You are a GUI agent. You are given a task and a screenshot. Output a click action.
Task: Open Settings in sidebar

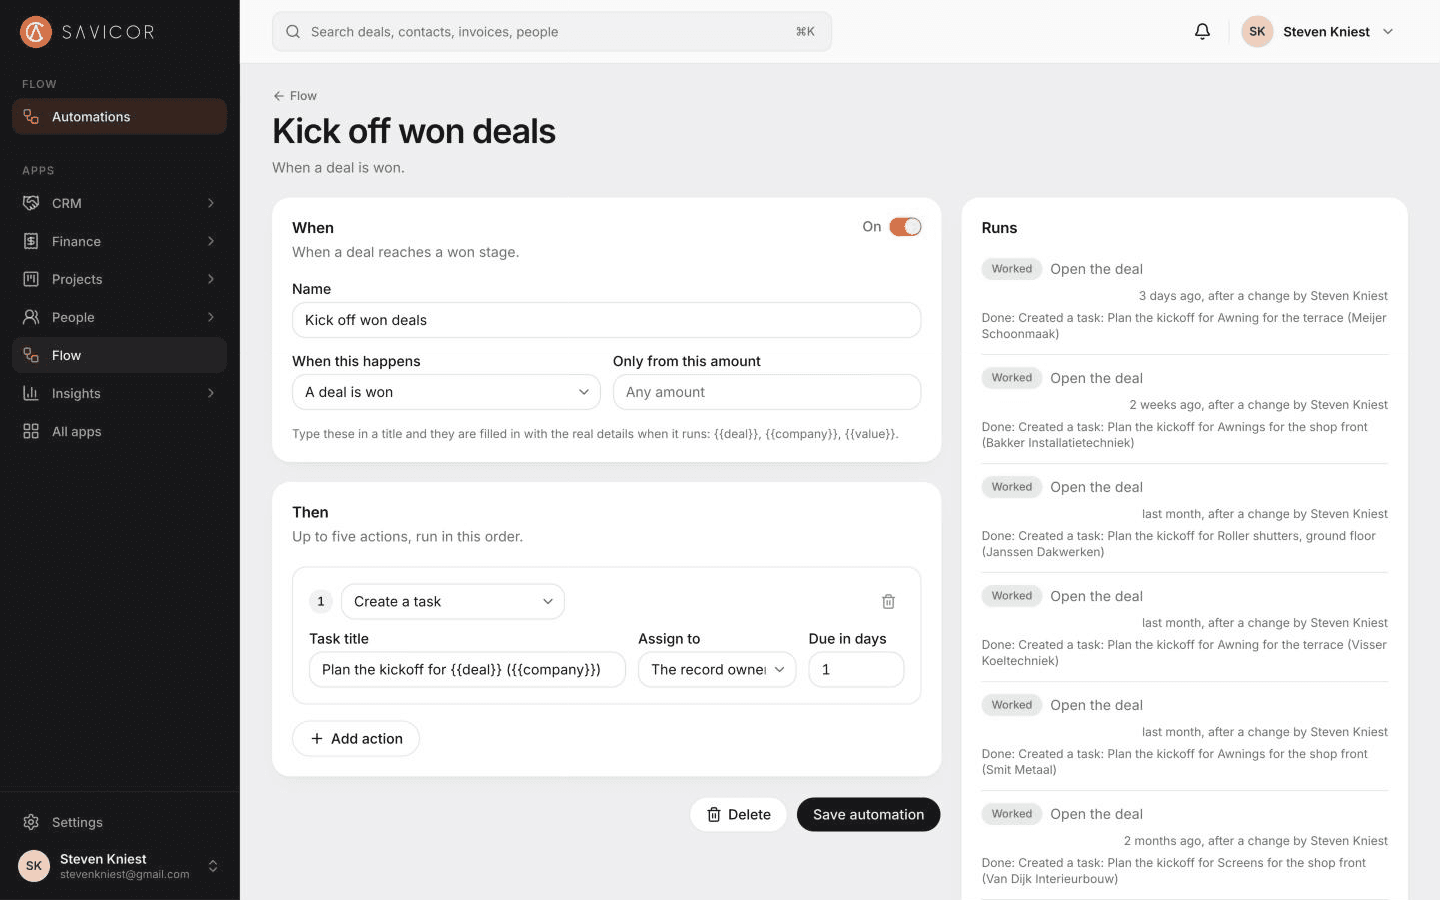(119, 822)
